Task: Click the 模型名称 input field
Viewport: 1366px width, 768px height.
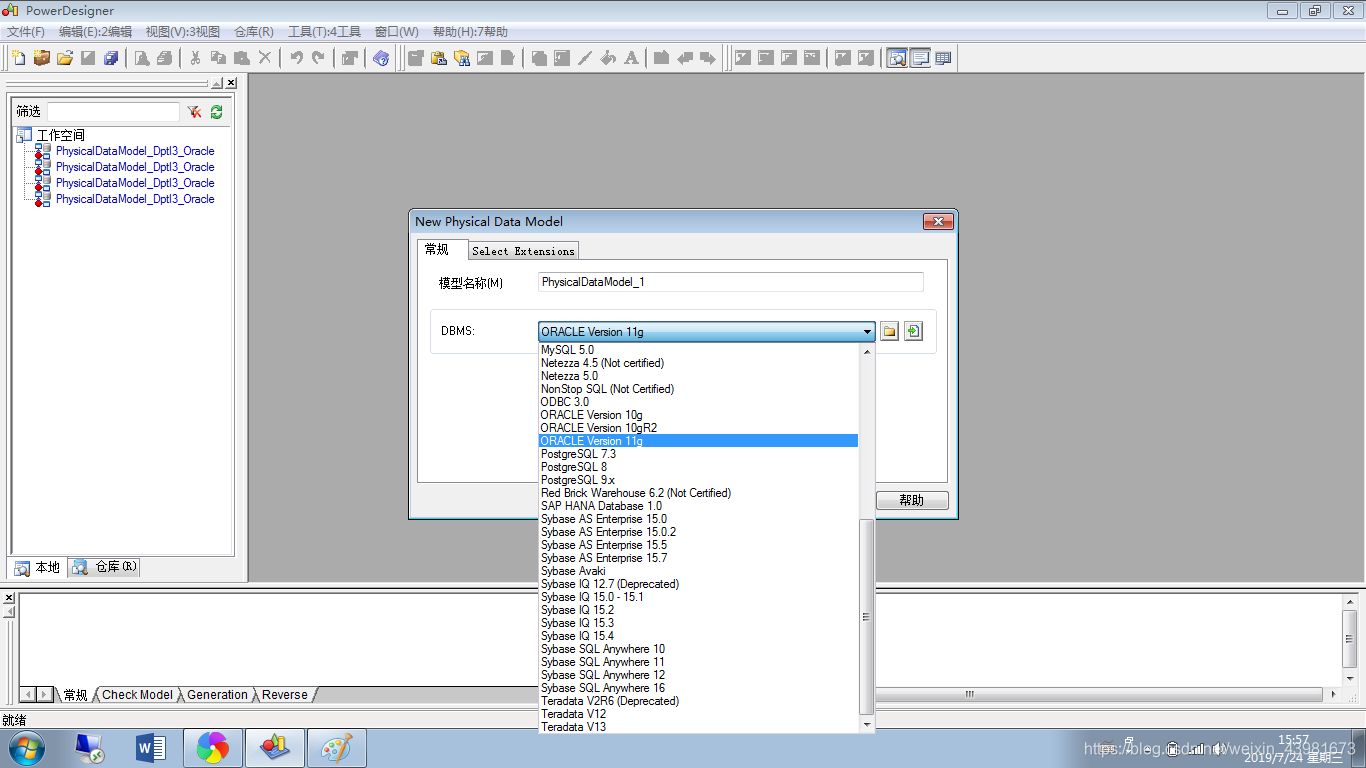Action: pos(731,282)
